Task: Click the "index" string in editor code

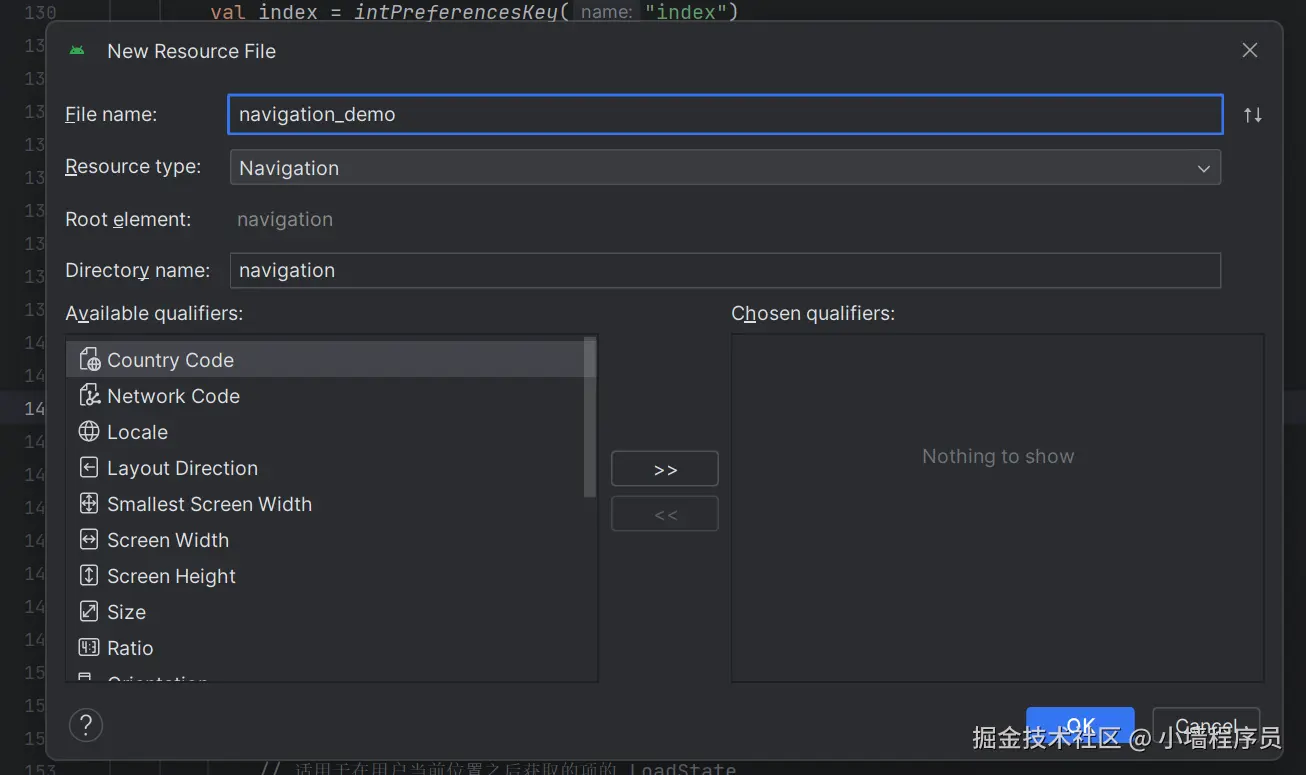Action: click(x=686, y=12)
